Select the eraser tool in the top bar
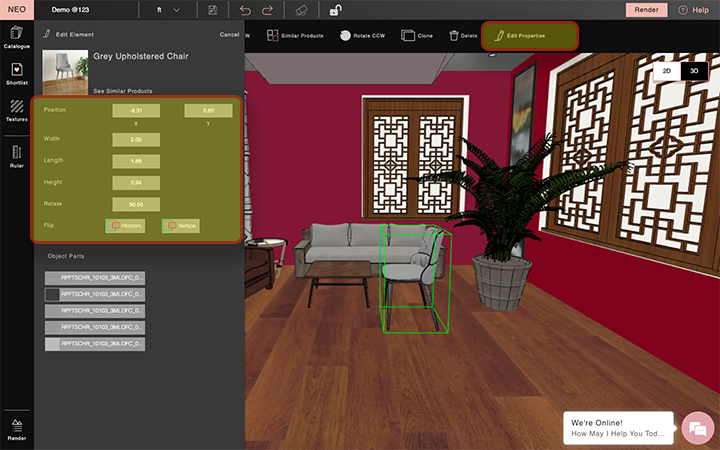Screen dimensions: 720x450 coord(301,10)
